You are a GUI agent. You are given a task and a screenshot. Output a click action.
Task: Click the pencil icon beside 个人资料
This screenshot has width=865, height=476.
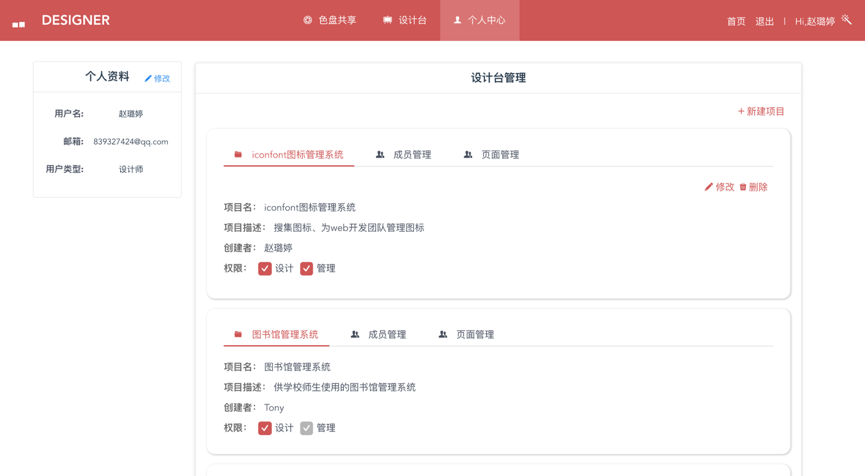(148, 78)
